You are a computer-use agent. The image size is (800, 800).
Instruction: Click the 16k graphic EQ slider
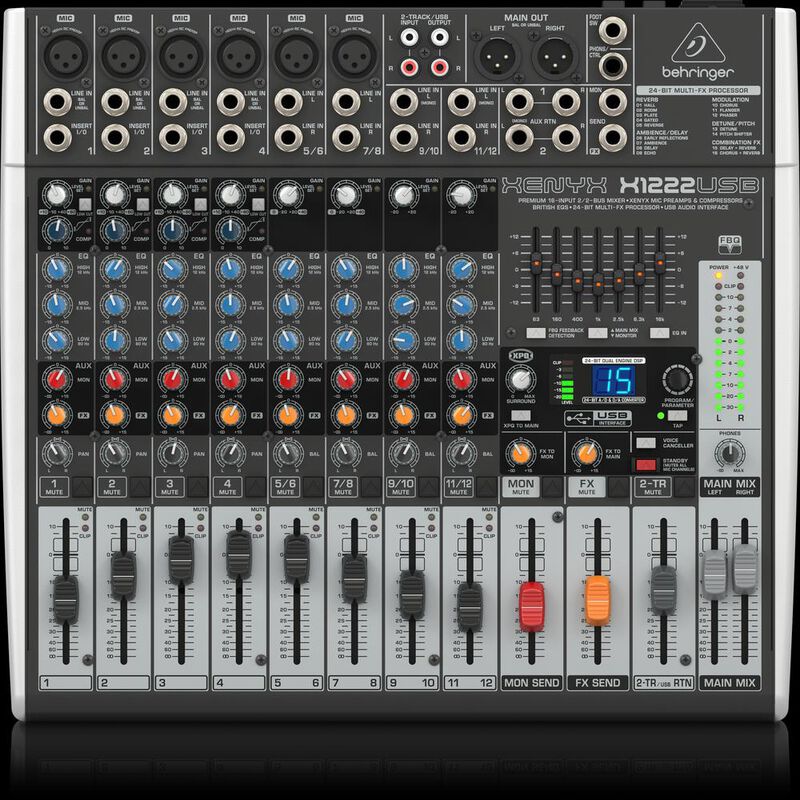pyautogui.click(x=660, y=263)
